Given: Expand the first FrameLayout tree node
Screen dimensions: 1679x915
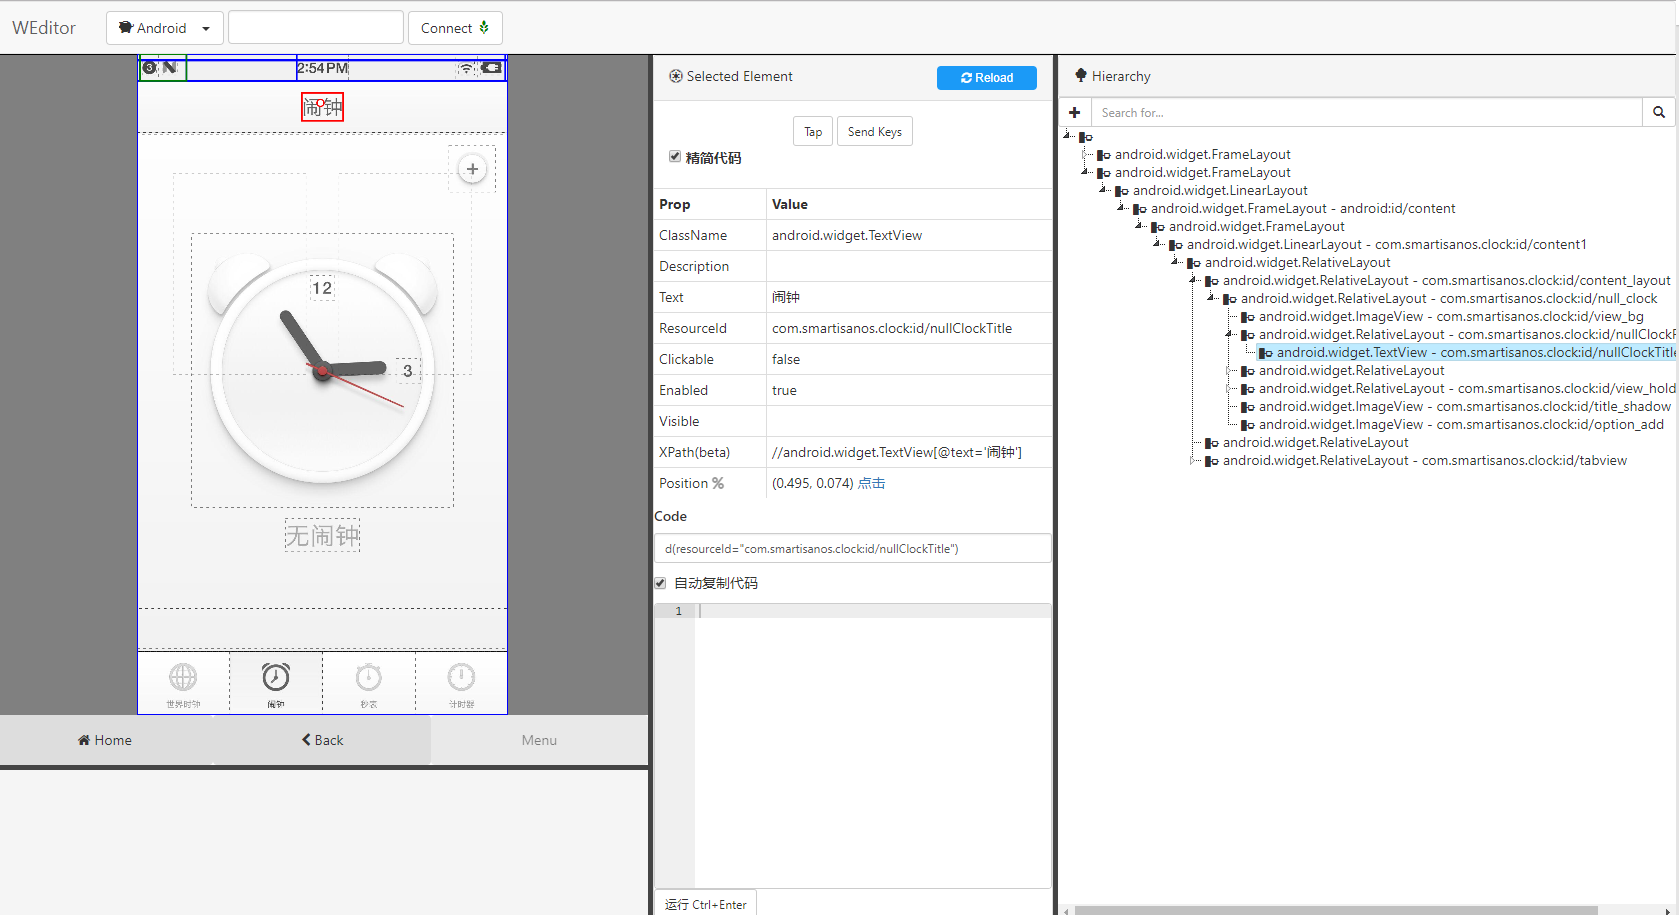Looking at the screenshot, I should pyautogui.click(x=1086, y=155).
